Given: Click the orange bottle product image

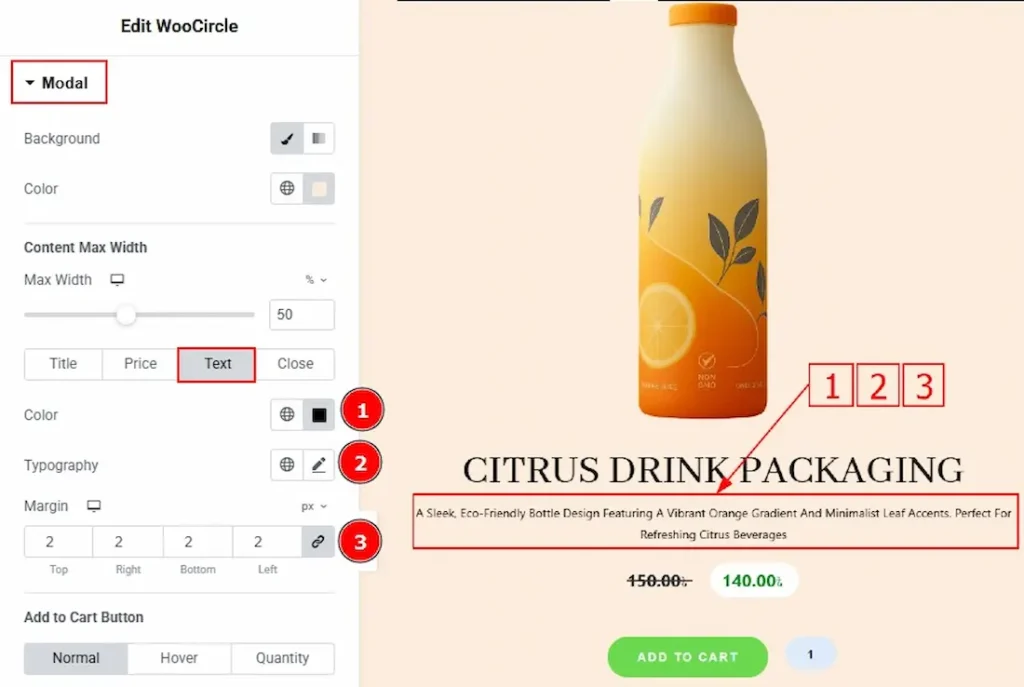Looking at the screenshot, I should (703, 210).
